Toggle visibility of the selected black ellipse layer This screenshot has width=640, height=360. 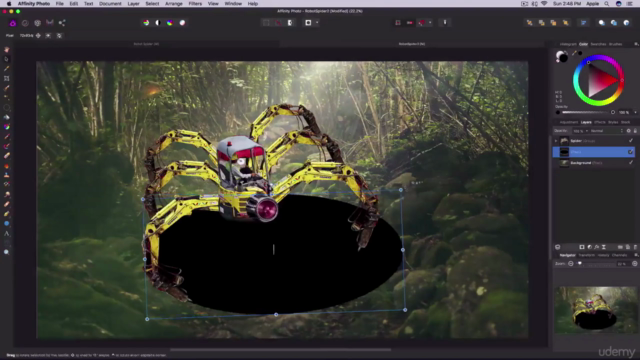(631, 152)
